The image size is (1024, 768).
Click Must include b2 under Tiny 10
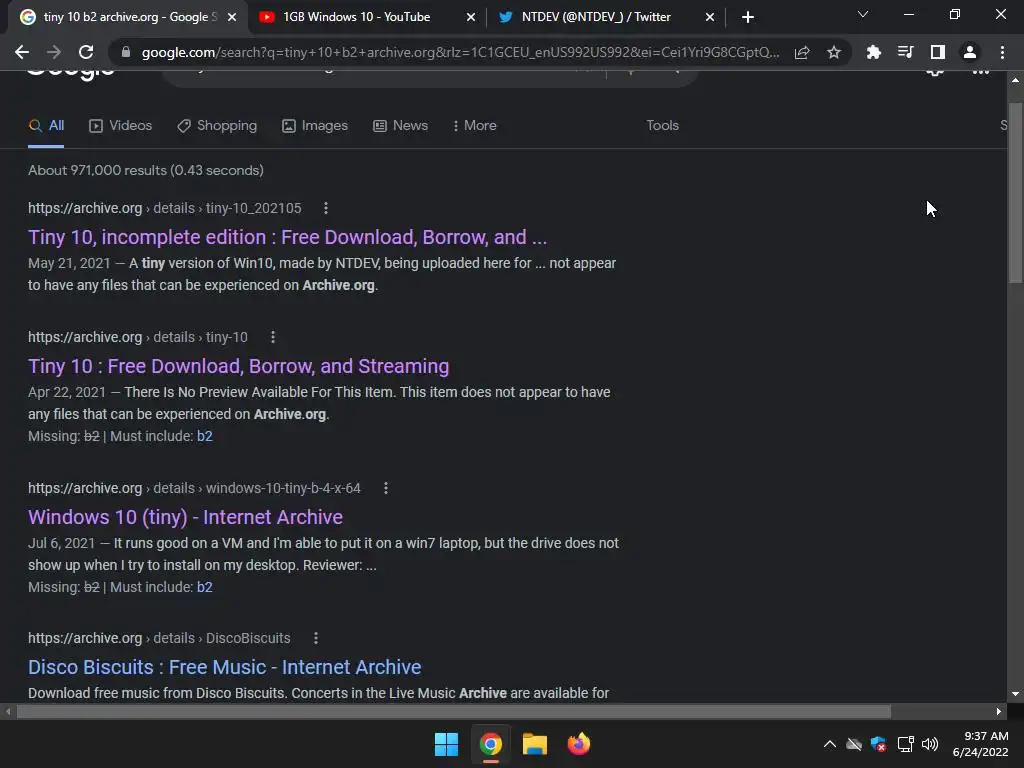click(204, 436)
